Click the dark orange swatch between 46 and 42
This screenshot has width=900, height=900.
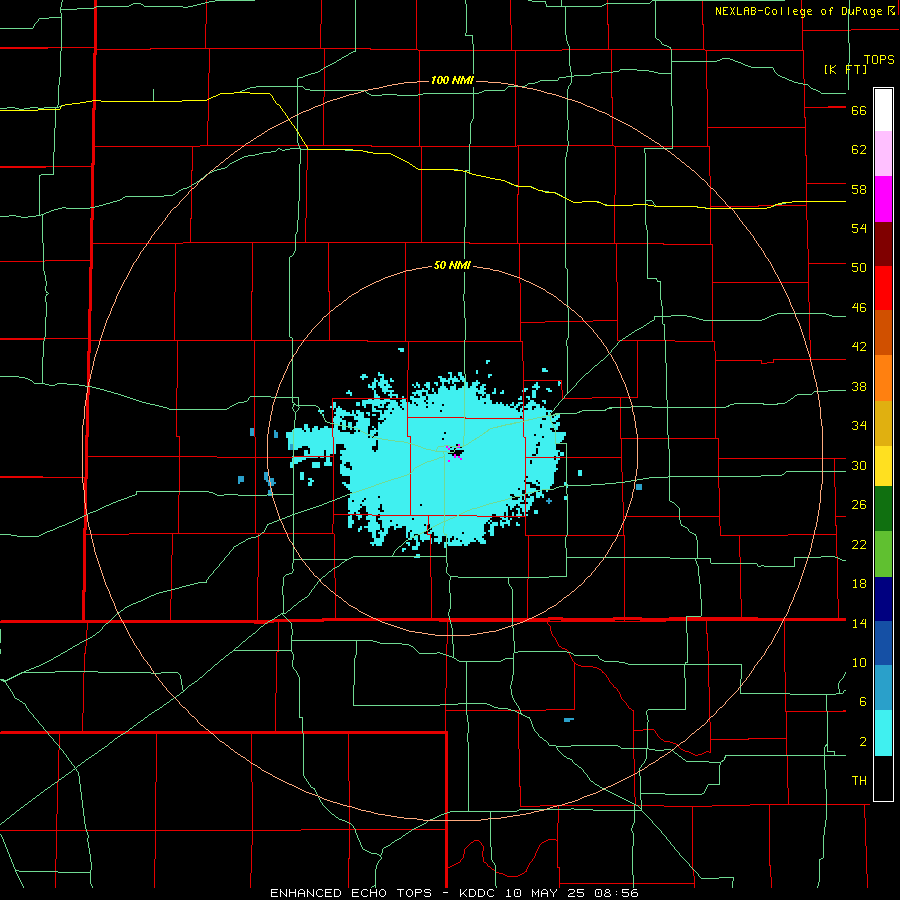883,332
